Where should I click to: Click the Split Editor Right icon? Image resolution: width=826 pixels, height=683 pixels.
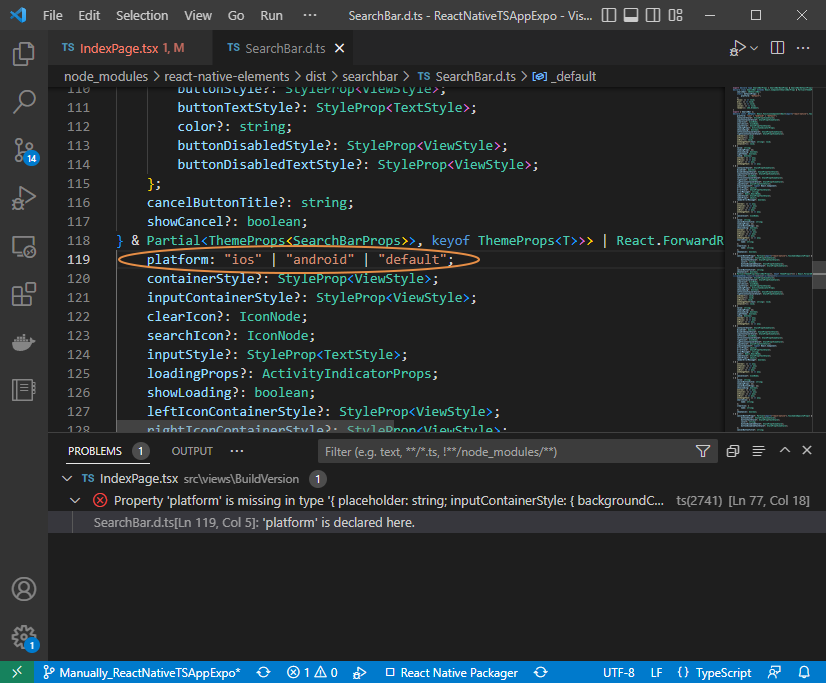point(776,48)
